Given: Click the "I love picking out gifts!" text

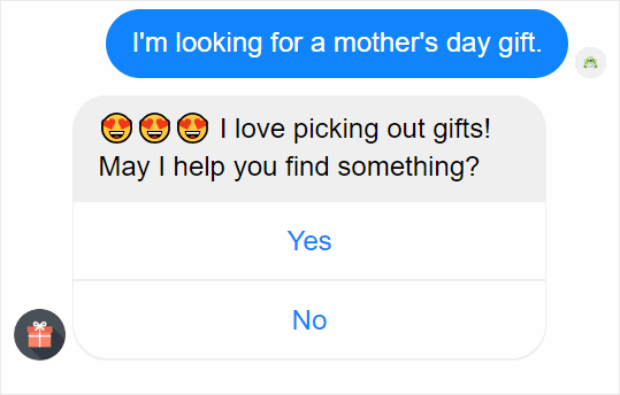Looking at the screenshot, I should click(x=355, y=129).
